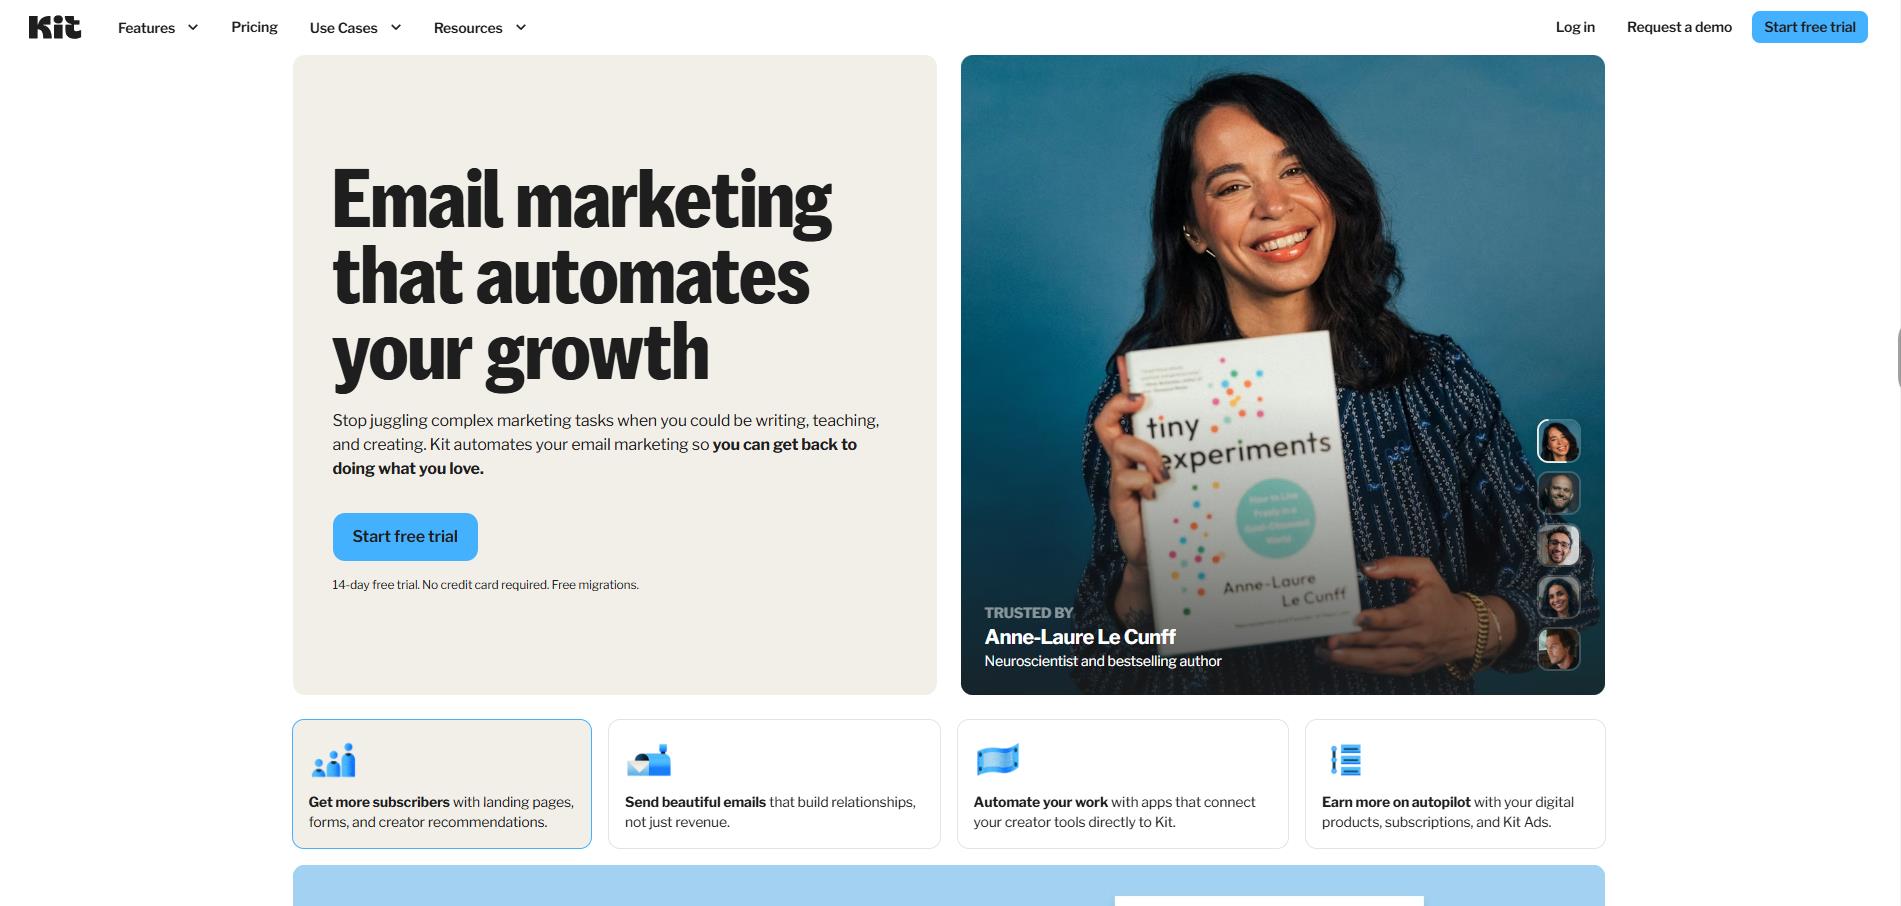1901x906 pixels.
Task: Expand the Resources dropdown menu
Action: 480,28
